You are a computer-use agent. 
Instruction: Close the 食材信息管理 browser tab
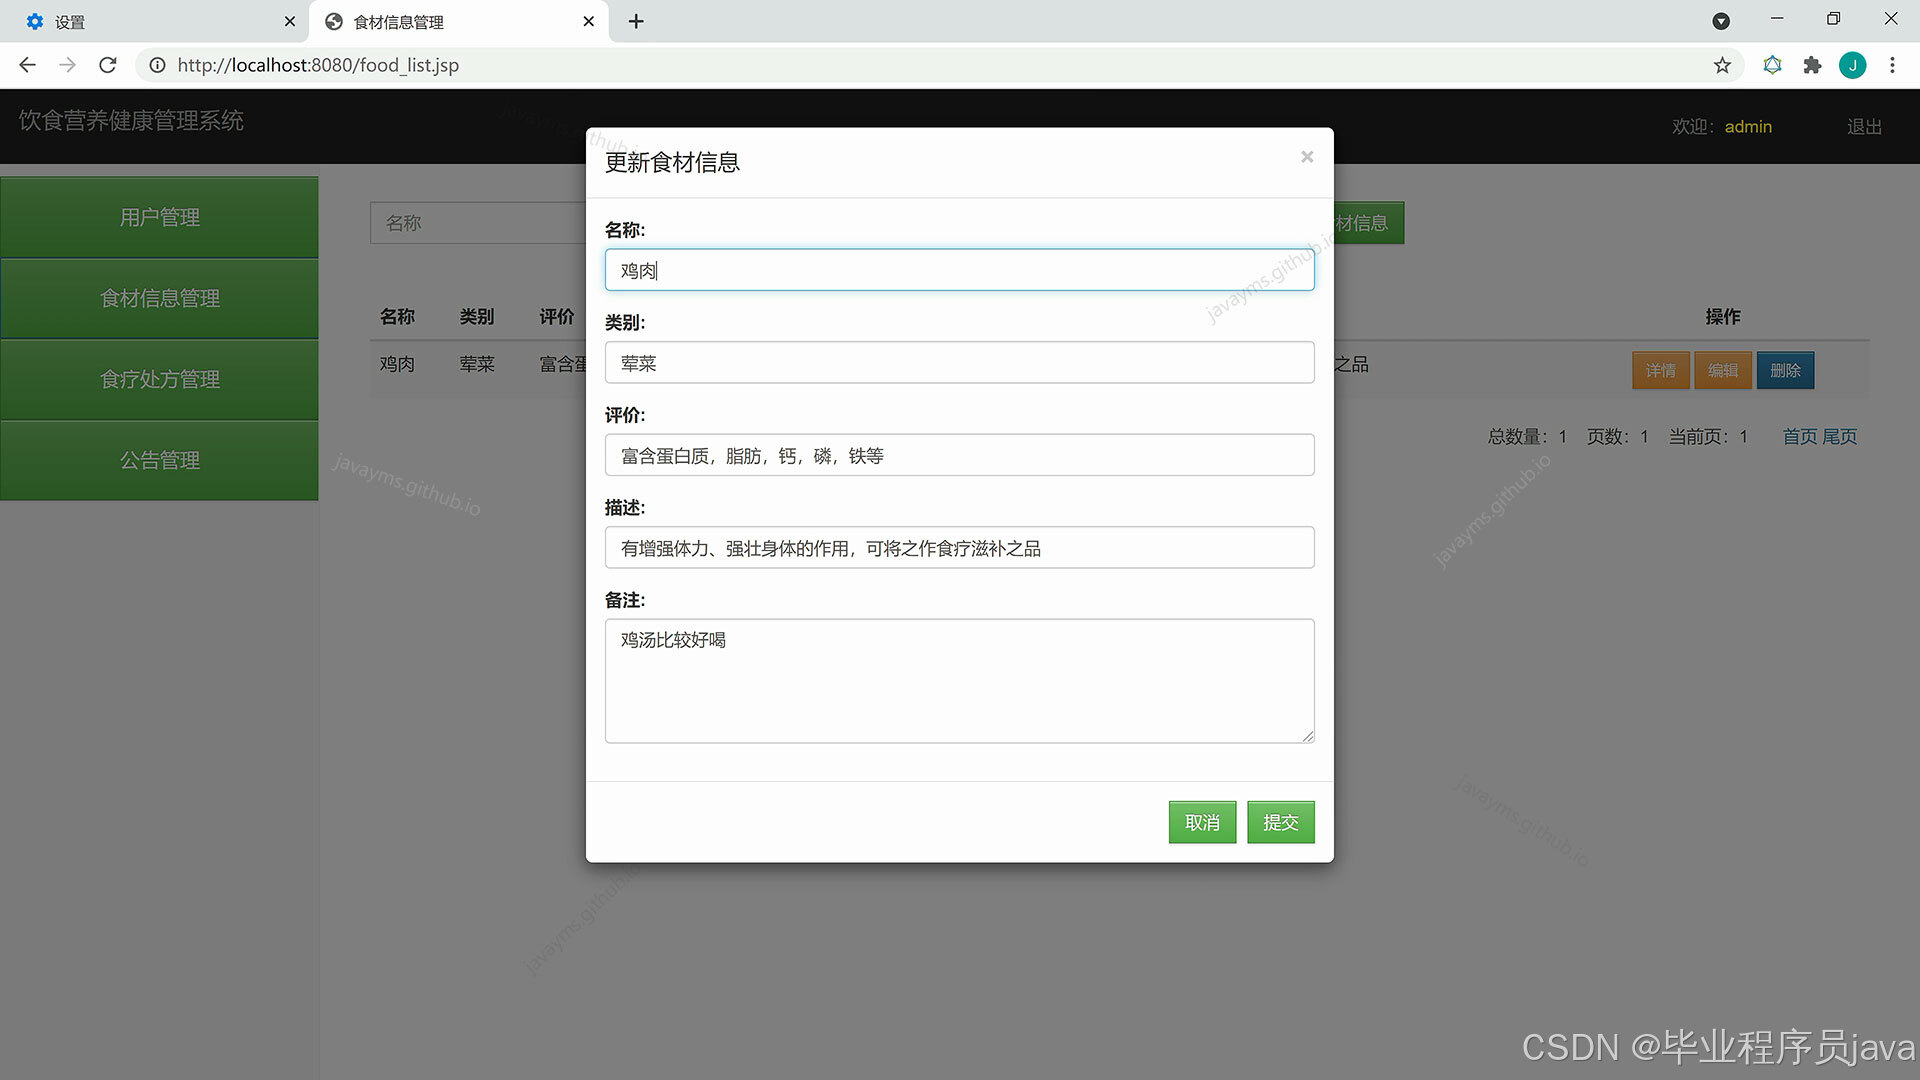coord(588,21)
